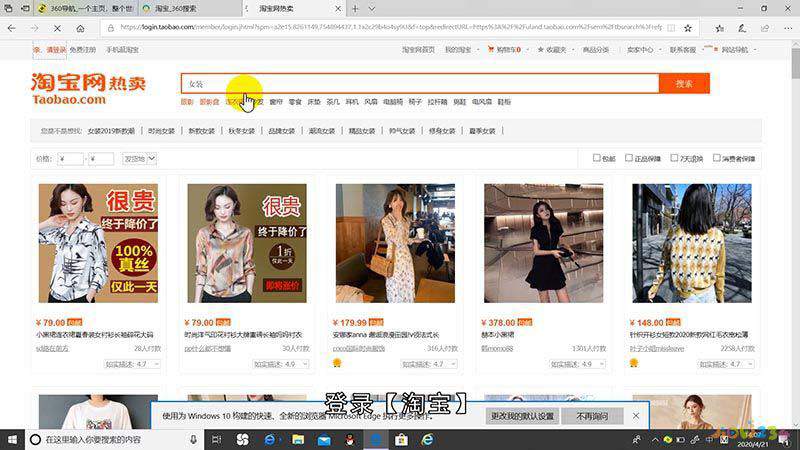Image resolution: width=800 pixels, height=450 pixels.
Task: Click the share icon in Edge toolbar
Action: (x=764, y=29)
